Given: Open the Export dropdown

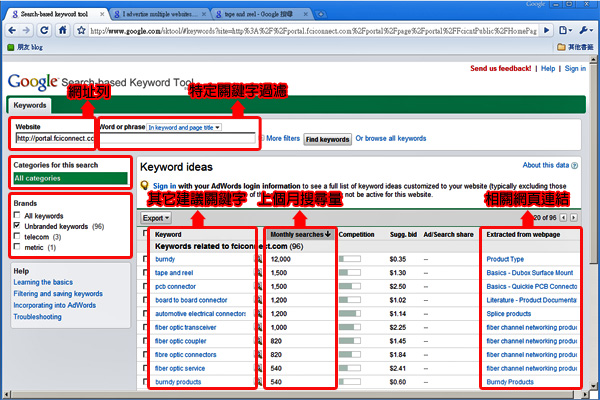Looking at the screenshot, I should pos(156,218).
